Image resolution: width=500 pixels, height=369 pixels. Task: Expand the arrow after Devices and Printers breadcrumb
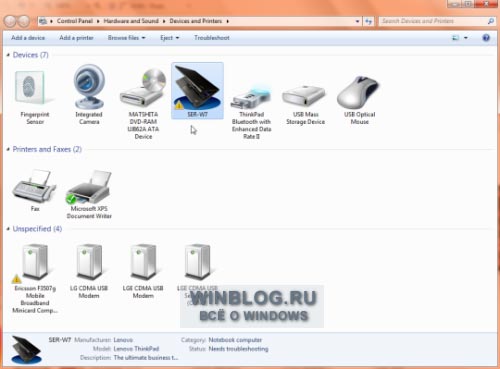pos(228,21)
